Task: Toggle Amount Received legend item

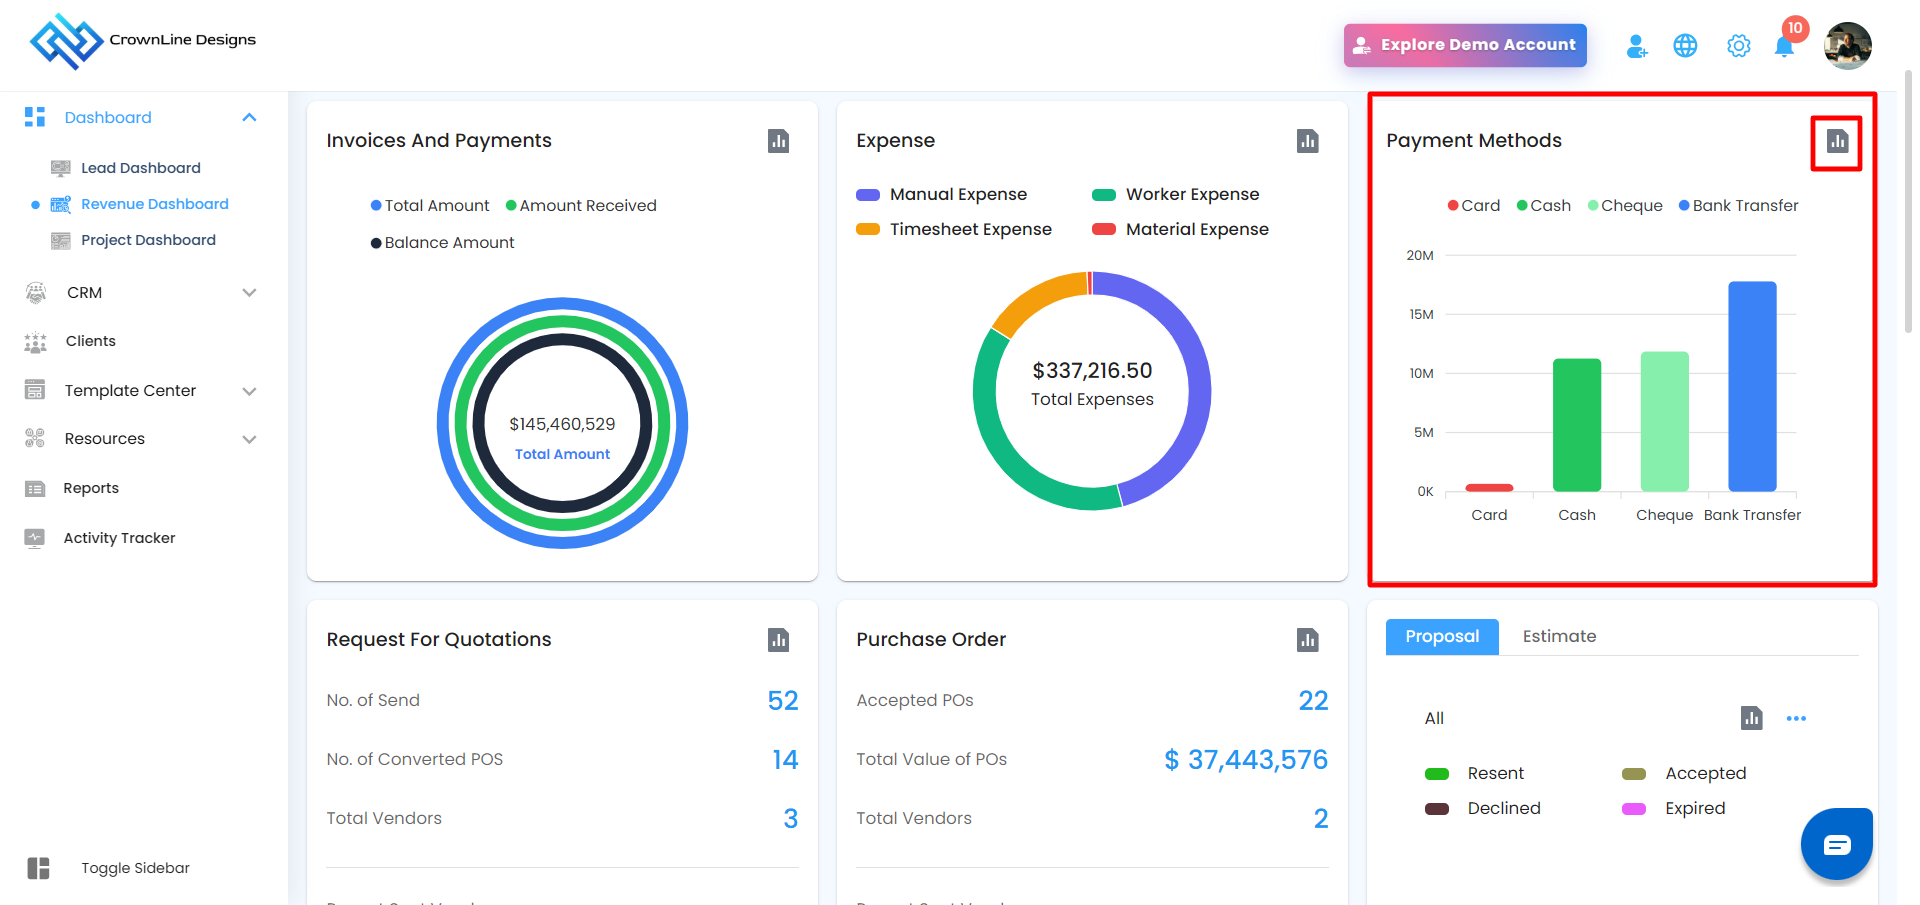Action: [581, 206]
